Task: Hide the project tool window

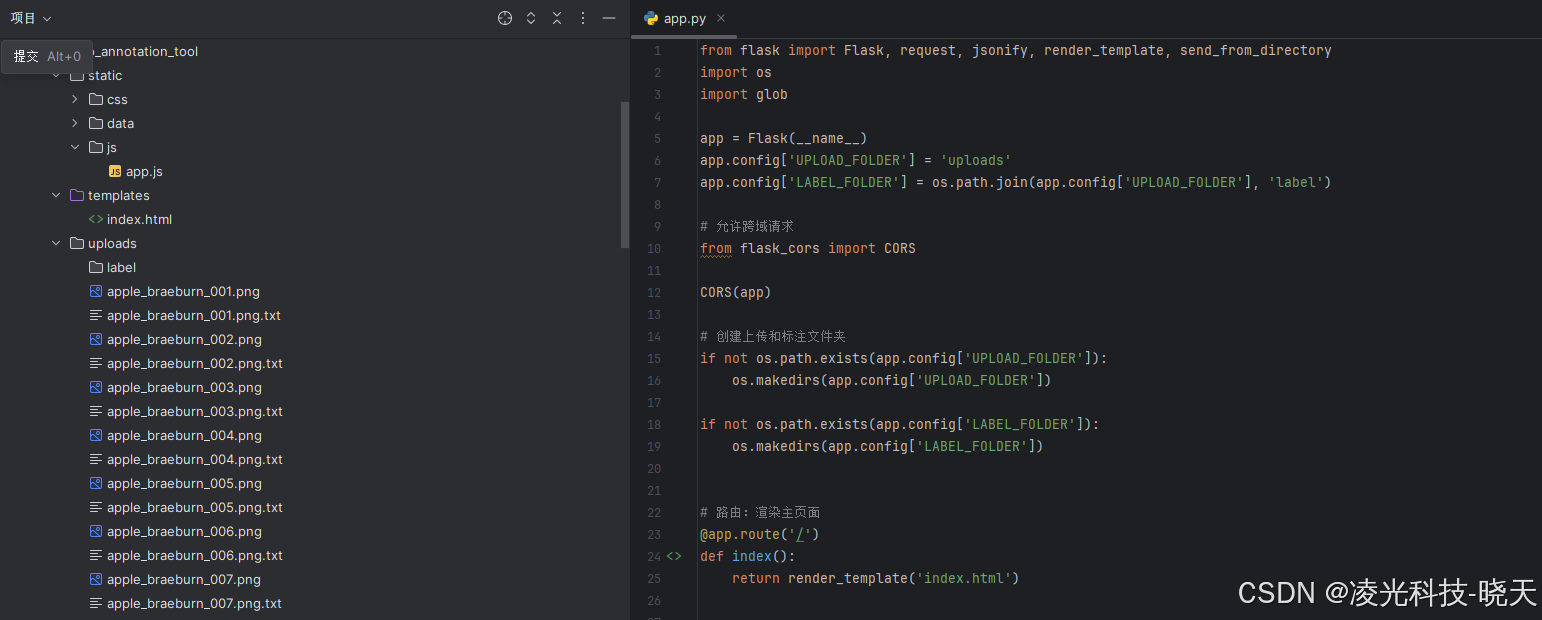Action: coord(609,17)
